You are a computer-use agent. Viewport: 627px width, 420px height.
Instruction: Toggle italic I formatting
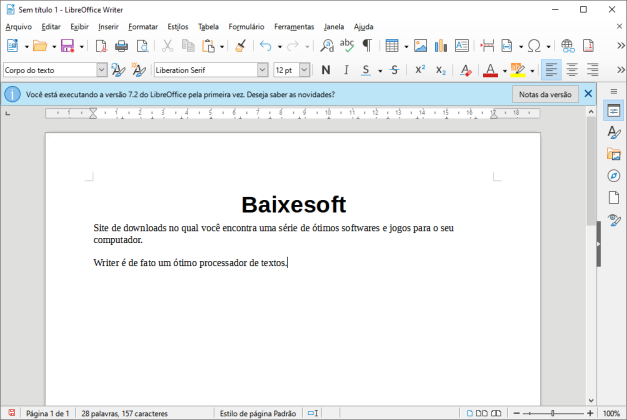pyautogui.click(x=346, y=70)
